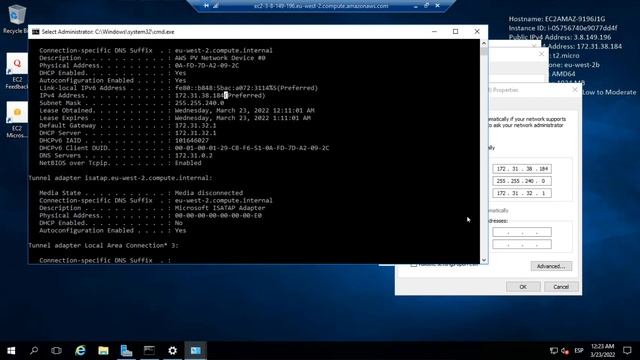Open the taskbar search magnifier
This screenshot has height=360, width=640.
[34, 350]
